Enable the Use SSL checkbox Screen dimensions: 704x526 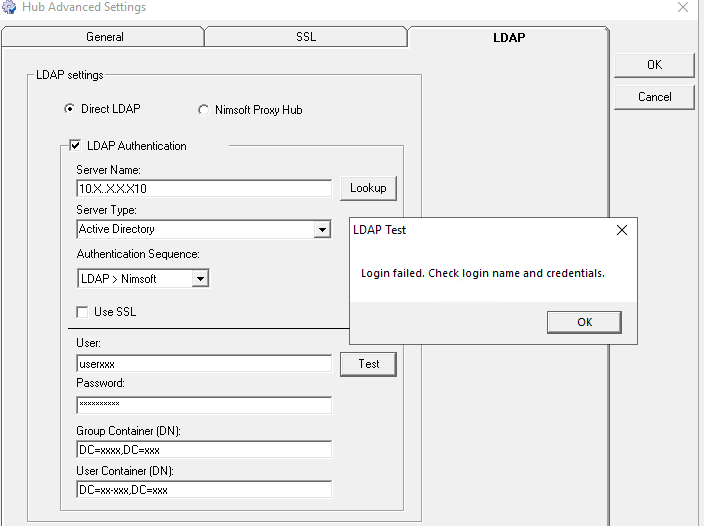point(82,312)
